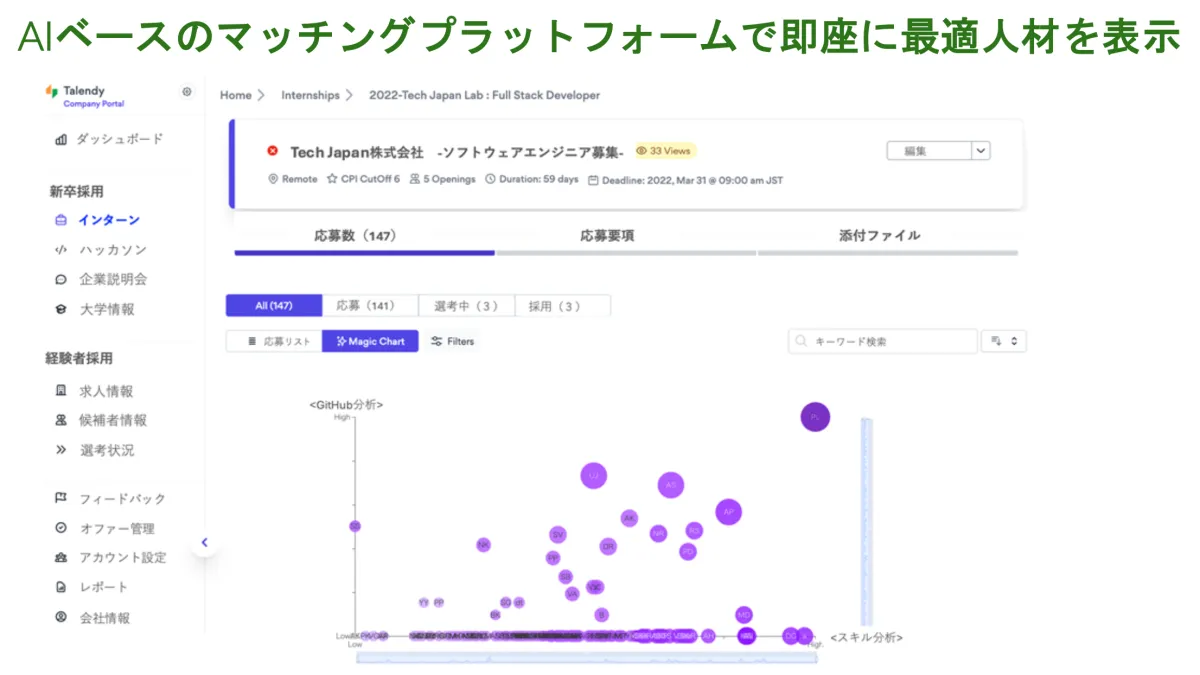Open 求人情報 under 経験者採用
Image resolution: width=1200 pixels, height=675 pixels.
point(106,391)
